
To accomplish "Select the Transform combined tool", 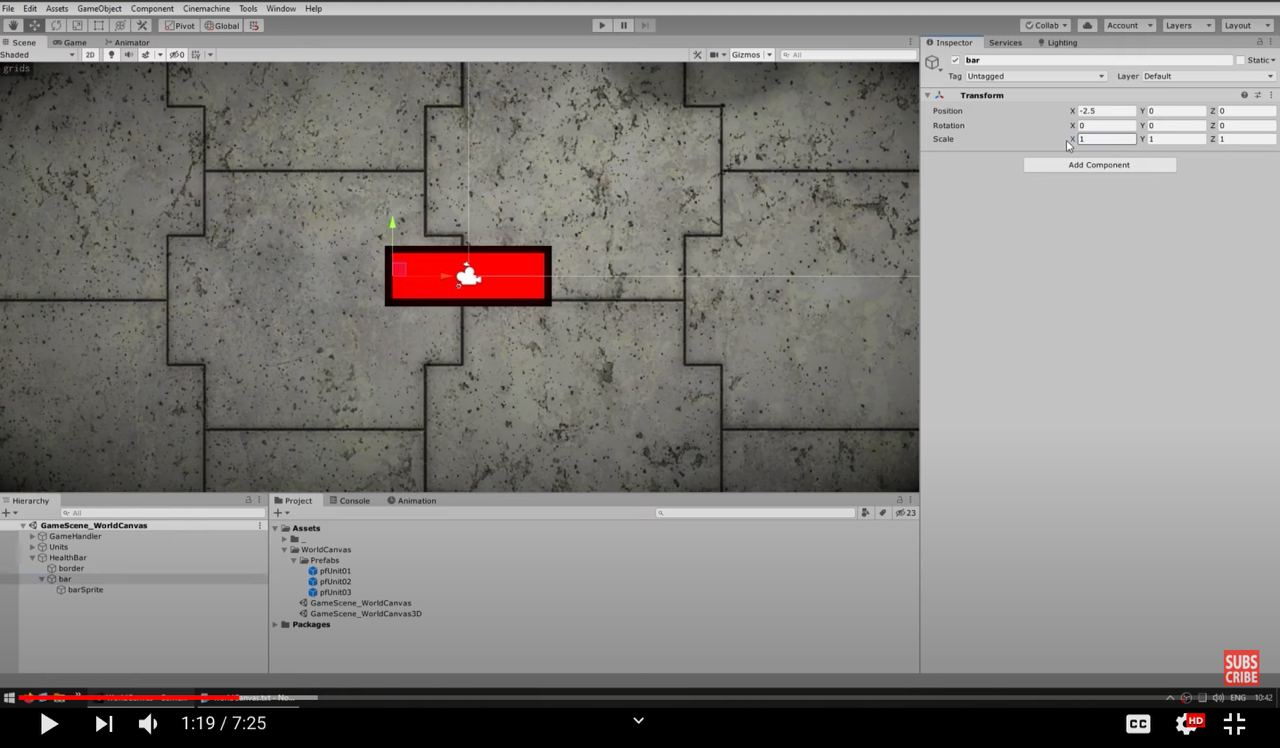I will point(120,25).
